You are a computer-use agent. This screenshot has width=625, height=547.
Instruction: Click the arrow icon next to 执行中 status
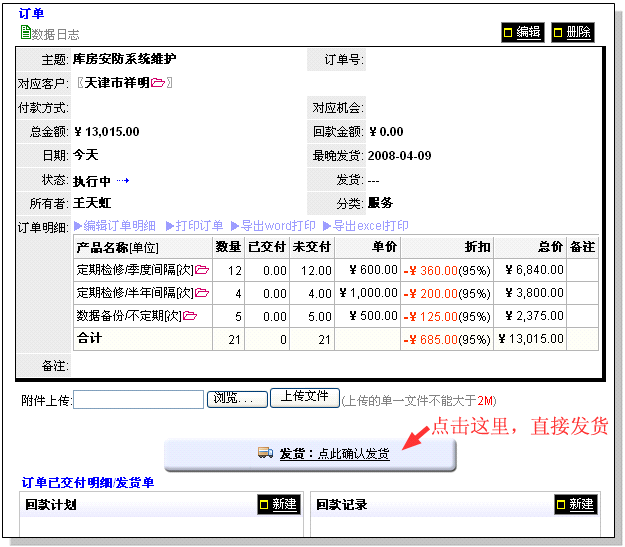click(x=123, y=181)
